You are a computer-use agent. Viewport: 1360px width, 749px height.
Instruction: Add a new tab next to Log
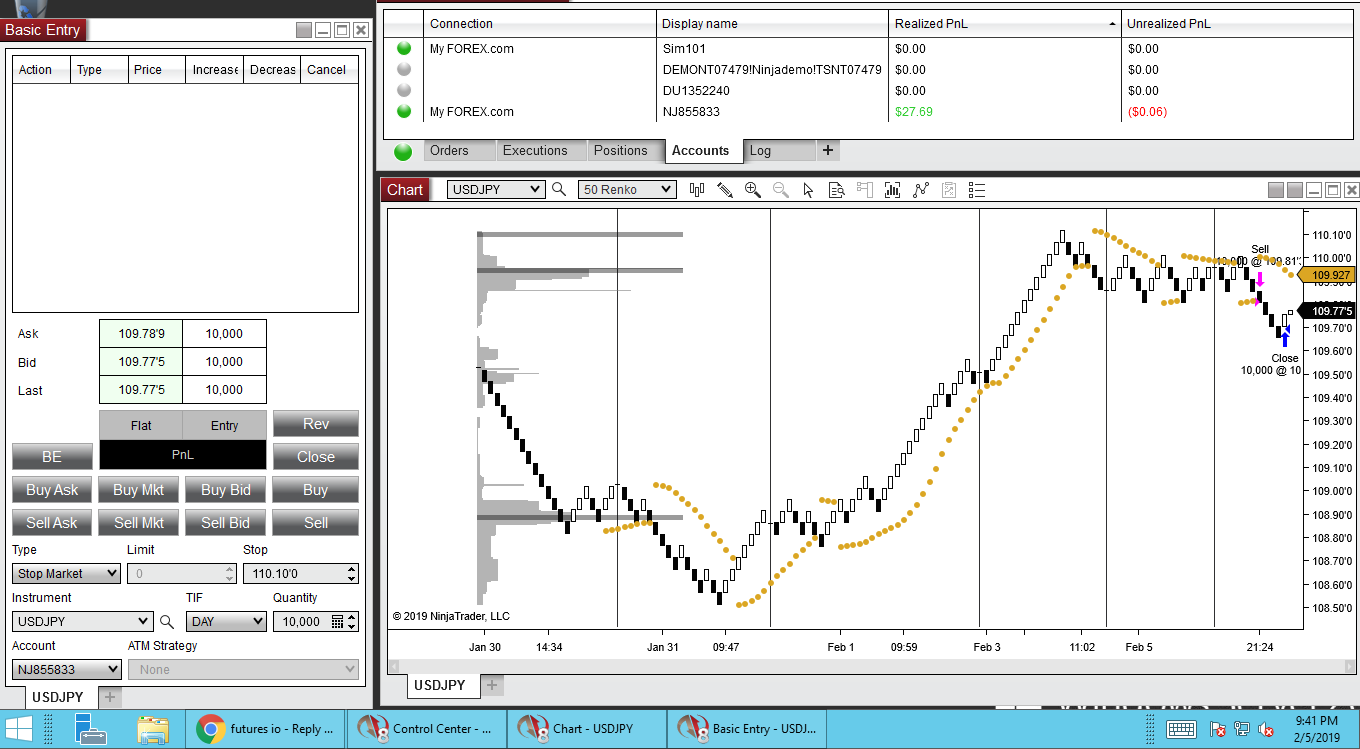[827, 151]
